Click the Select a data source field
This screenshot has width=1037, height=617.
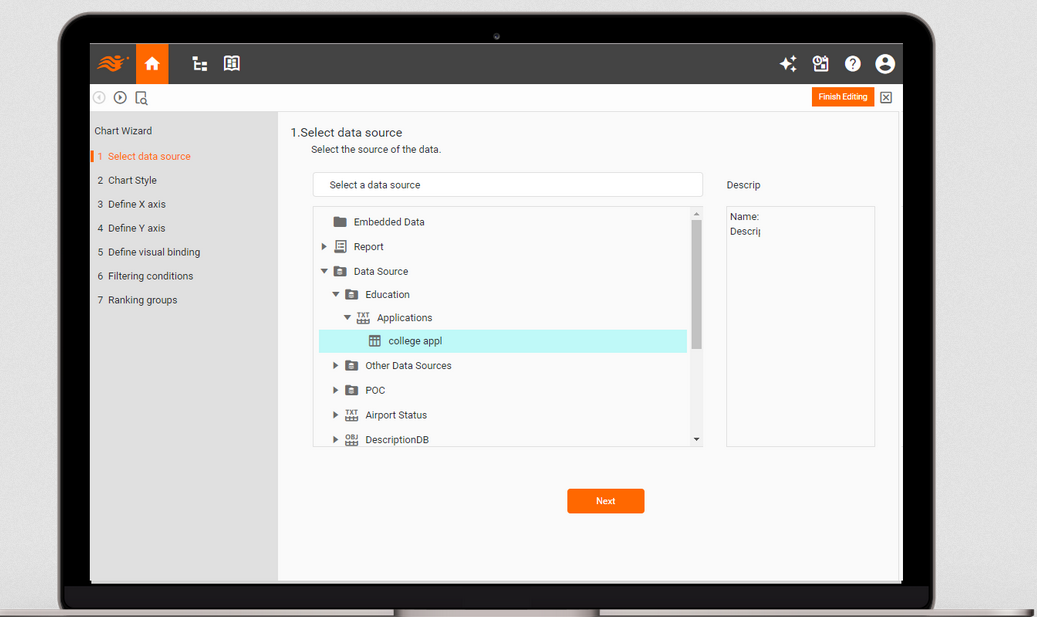point(507,185)
